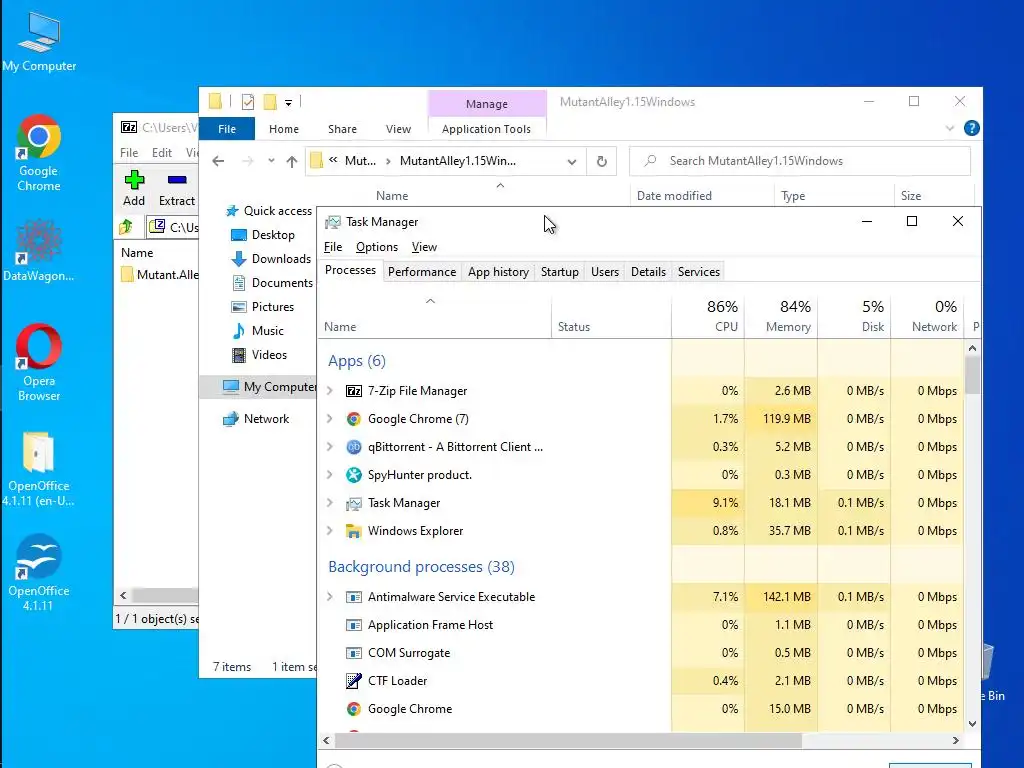Click Explorer Back navigation arrow
The image size is (1024, 768).
[x=218, y=161]
